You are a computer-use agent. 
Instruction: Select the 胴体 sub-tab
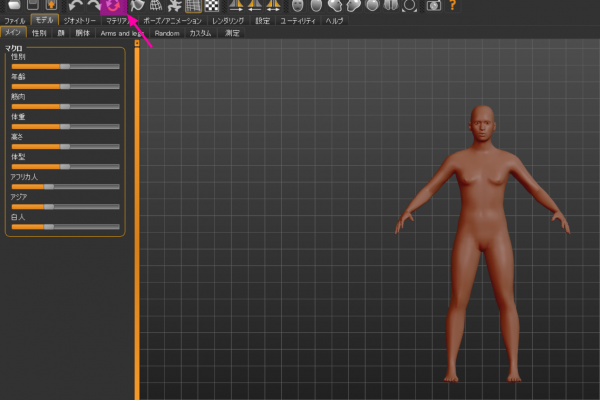point(82,33)
